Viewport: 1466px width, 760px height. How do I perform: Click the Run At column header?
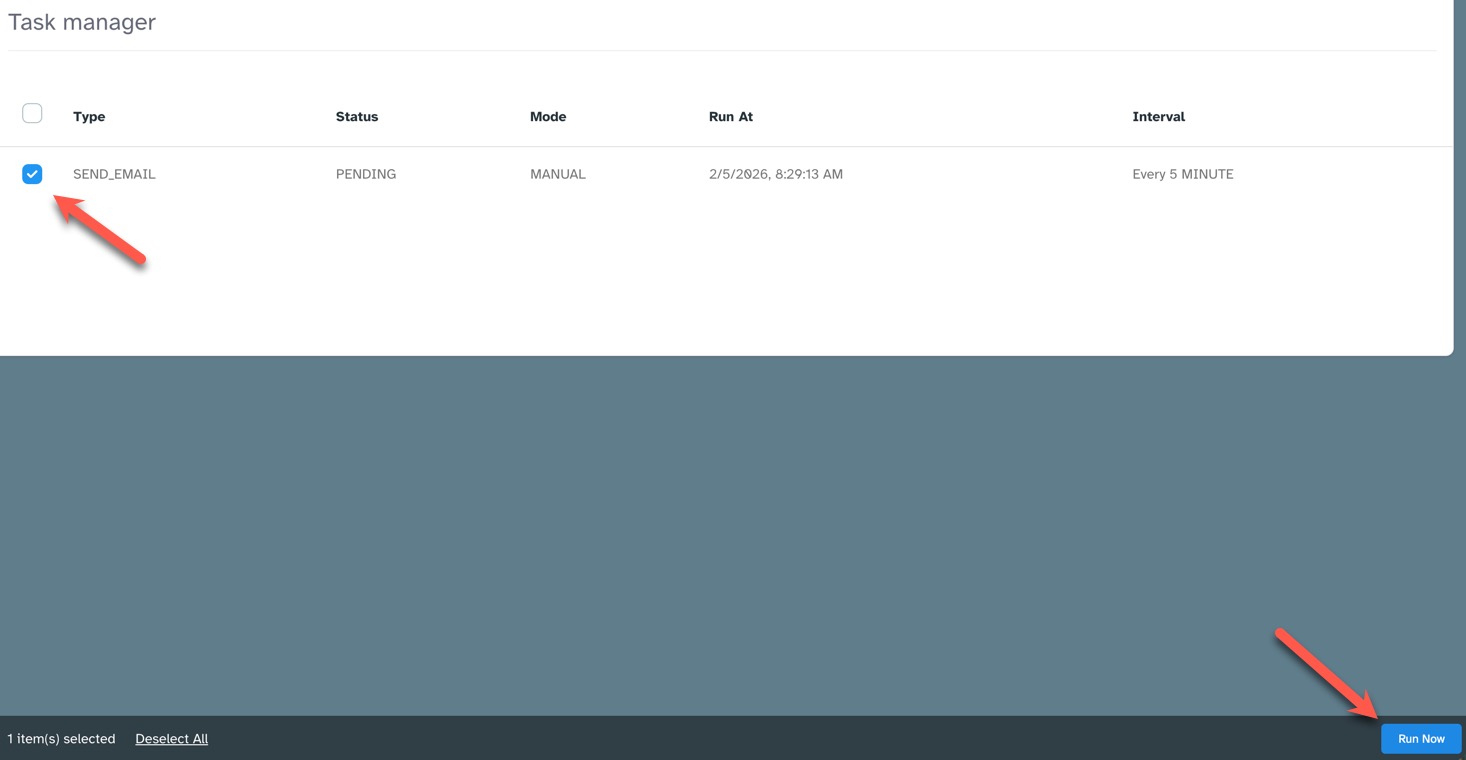coord(730,117)
